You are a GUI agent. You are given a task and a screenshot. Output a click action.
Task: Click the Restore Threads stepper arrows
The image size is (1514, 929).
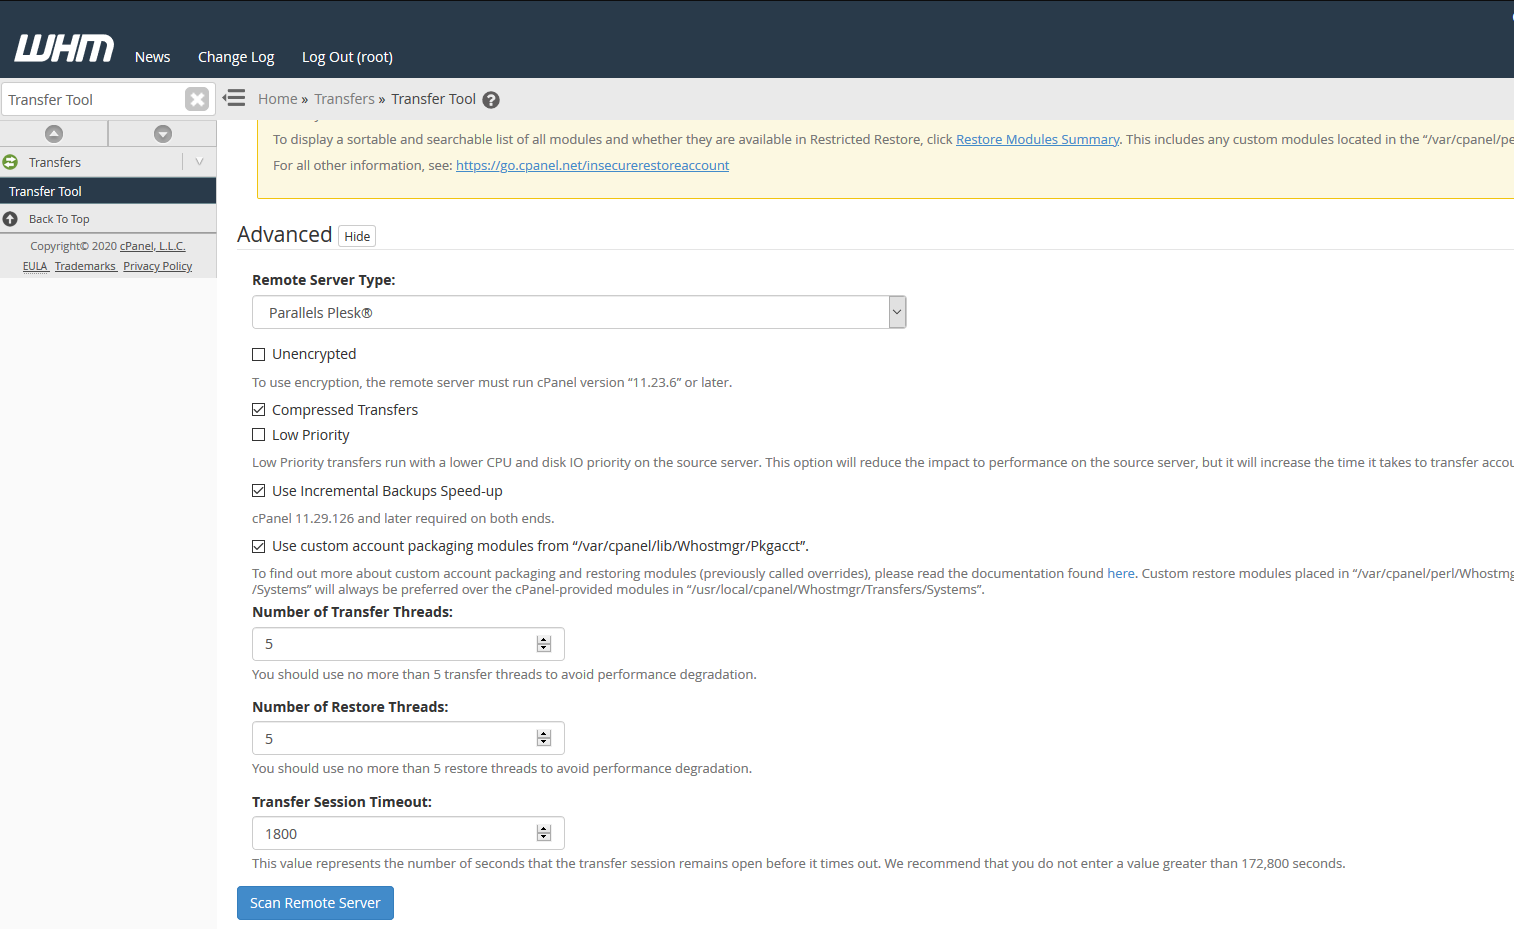click(544, 738)
